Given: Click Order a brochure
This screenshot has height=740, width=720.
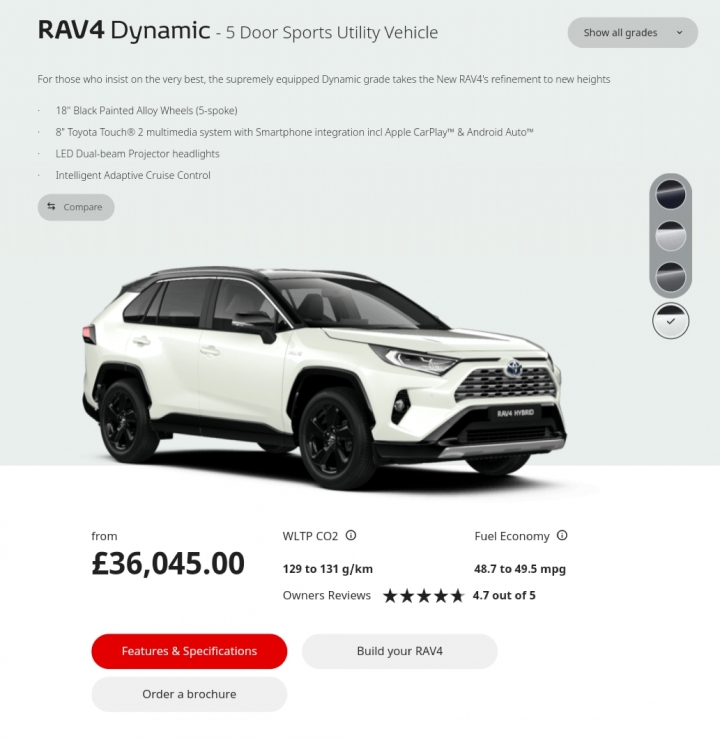Looking at the screenshot, I should tap(189, 694).
